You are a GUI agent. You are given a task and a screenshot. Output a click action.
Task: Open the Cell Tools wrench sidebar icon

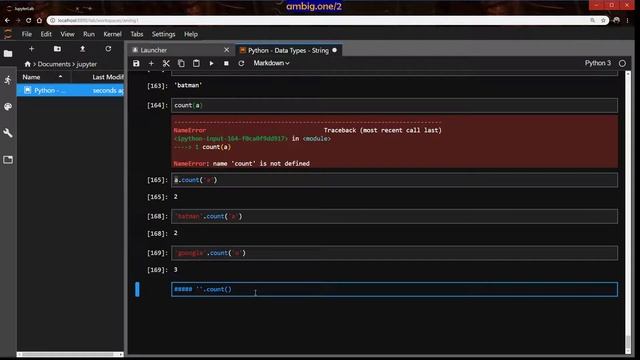coord(8,133)
